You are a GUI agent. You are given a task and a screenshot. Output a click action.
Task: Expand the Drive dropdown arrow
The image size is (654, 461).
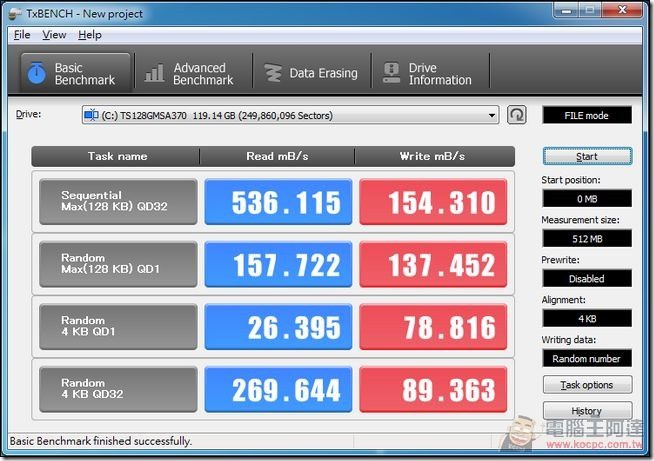tap(492, 116)
